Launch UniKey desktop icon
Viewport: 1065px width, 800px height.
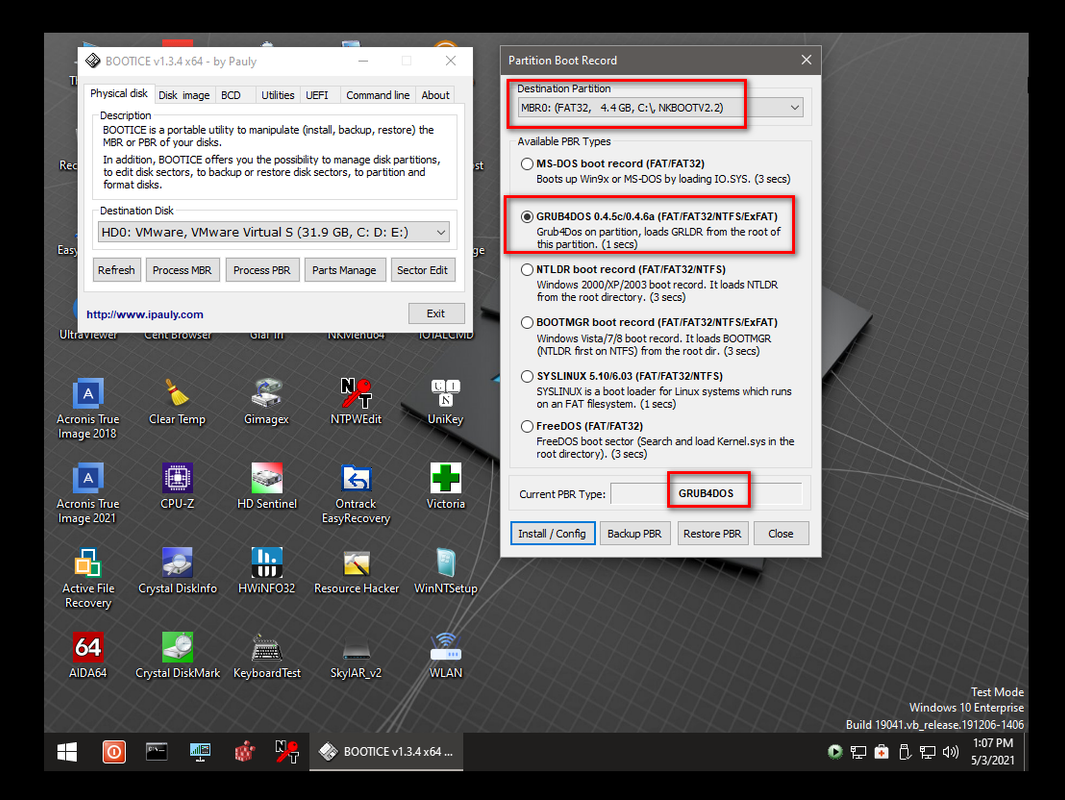click(446, 401)
